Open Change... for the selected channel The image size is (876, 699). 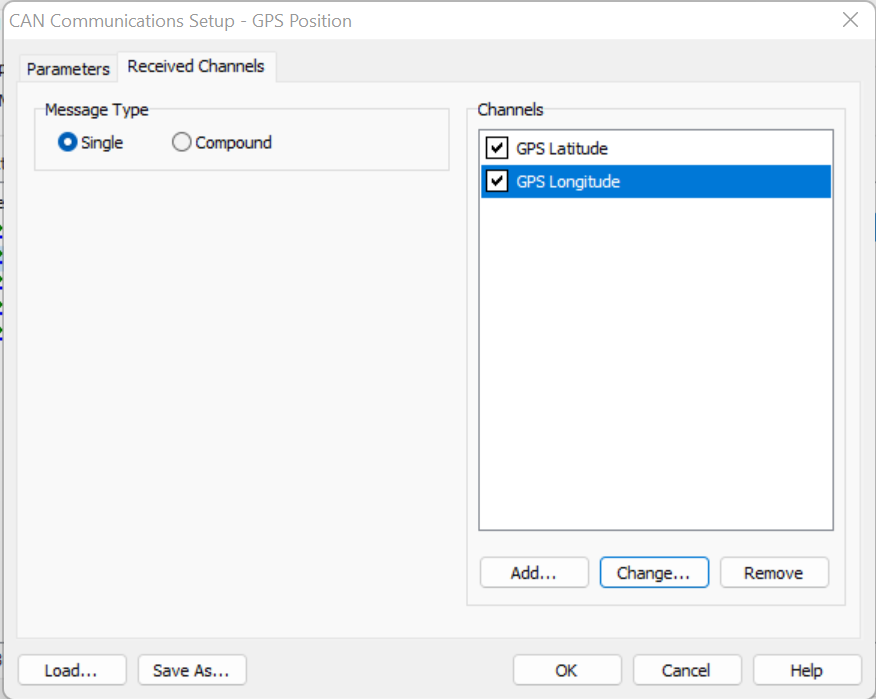click(654, 573)
